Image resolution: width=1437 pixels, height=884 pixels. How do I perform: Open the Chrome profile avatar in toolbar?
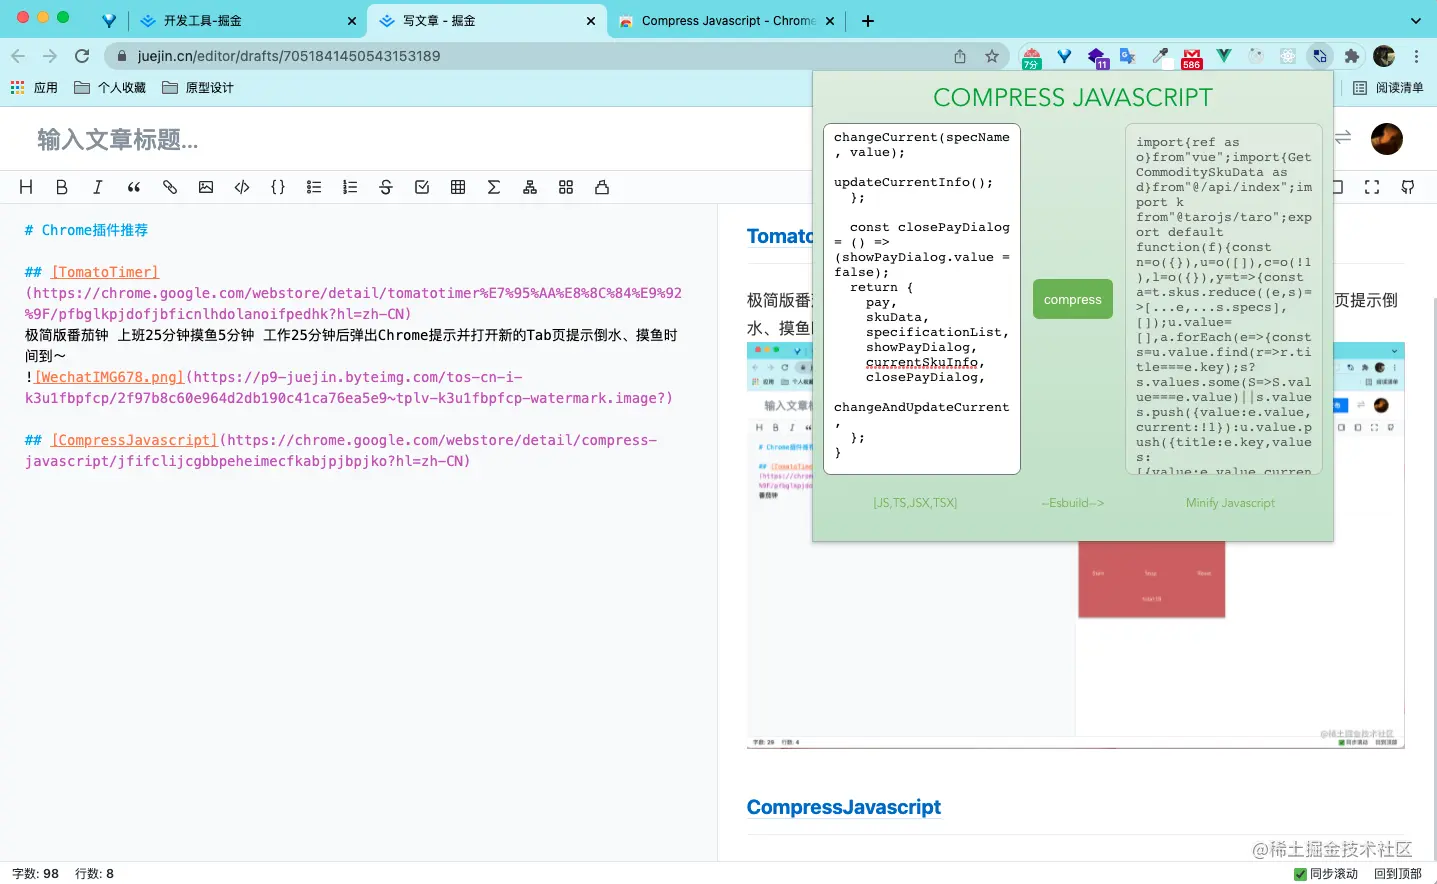[1384, 56]
